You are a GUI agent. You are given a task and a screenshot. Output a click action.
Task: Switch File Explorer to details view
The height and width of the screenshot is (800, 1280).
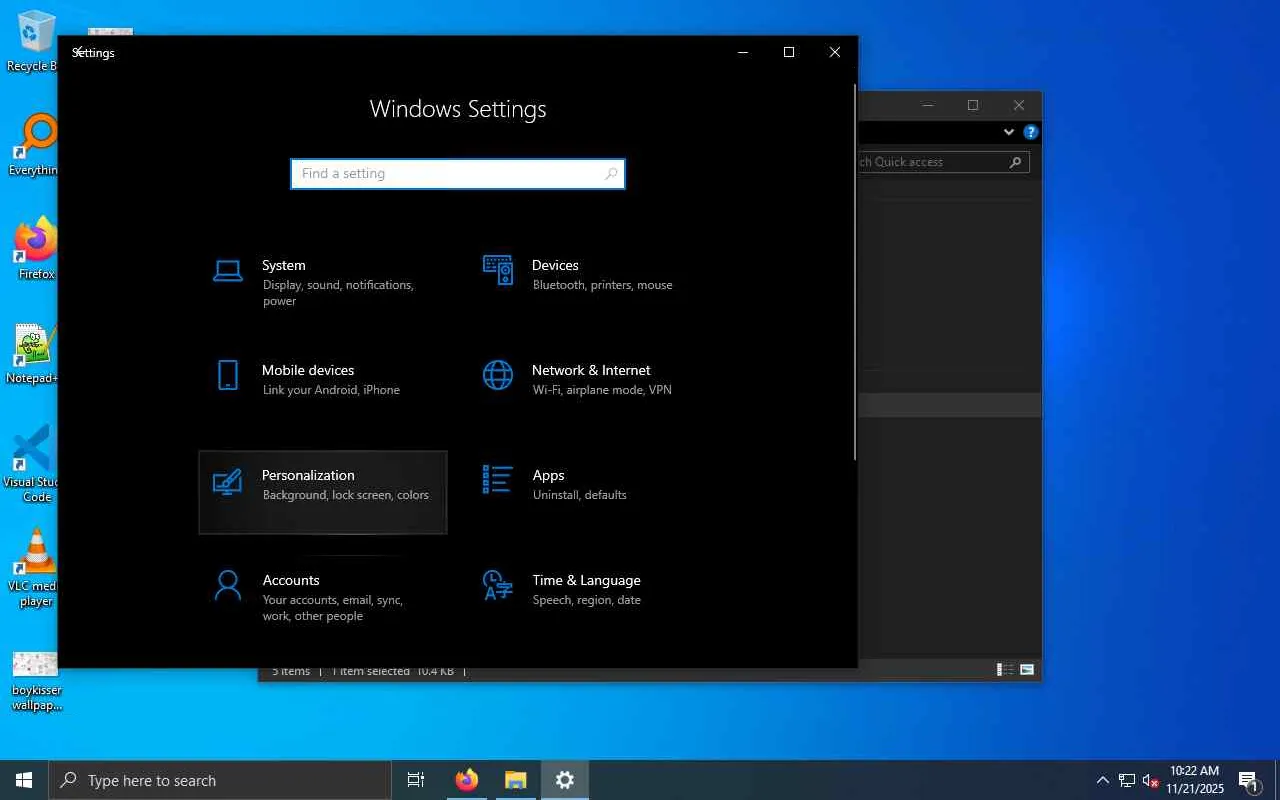tap(1004, 670)
